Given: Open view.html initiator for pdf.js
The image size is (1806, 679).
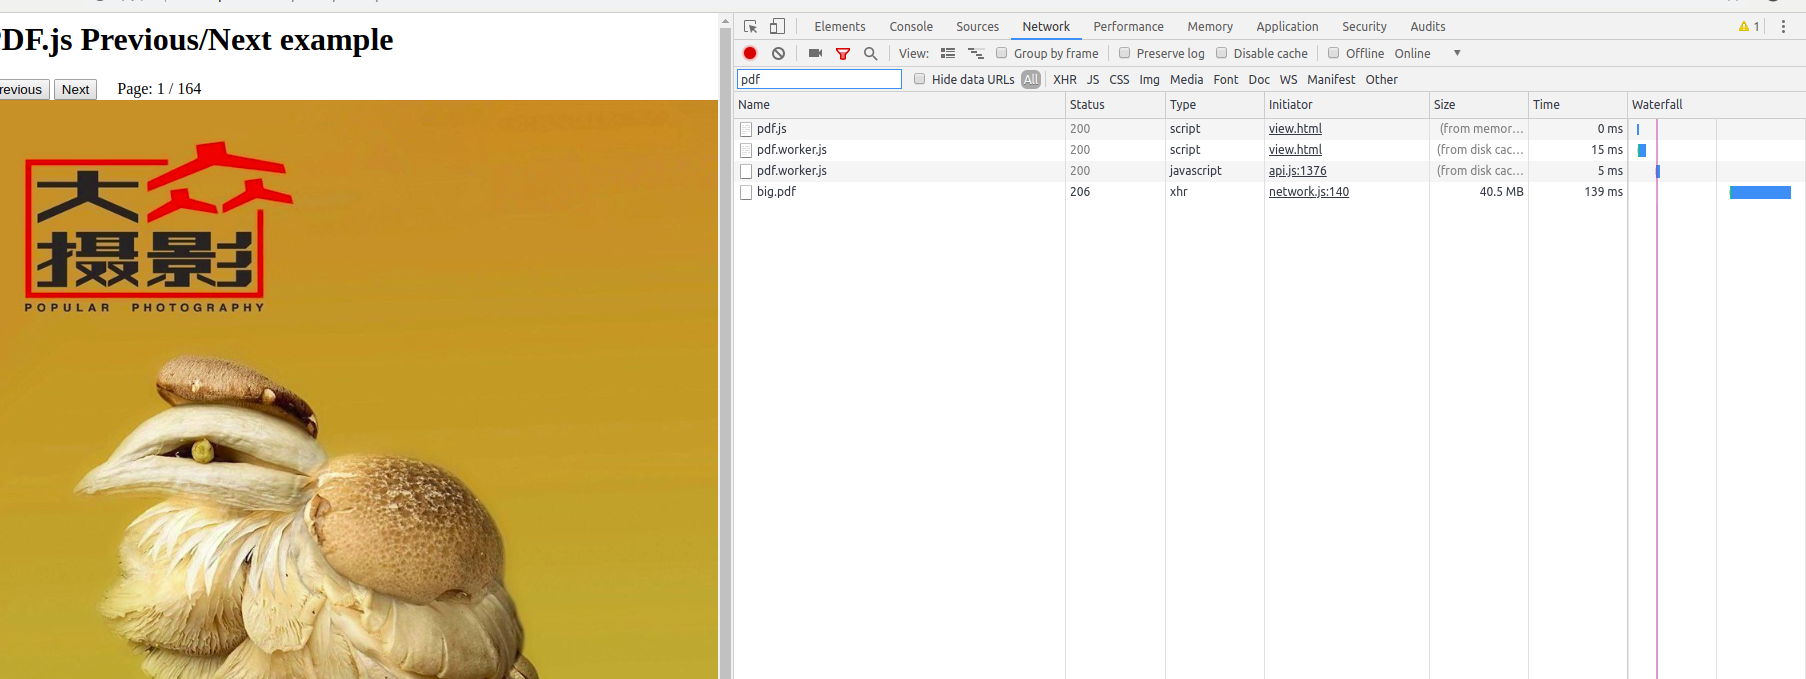Looking at the screenshot, I should point(1295,129).
